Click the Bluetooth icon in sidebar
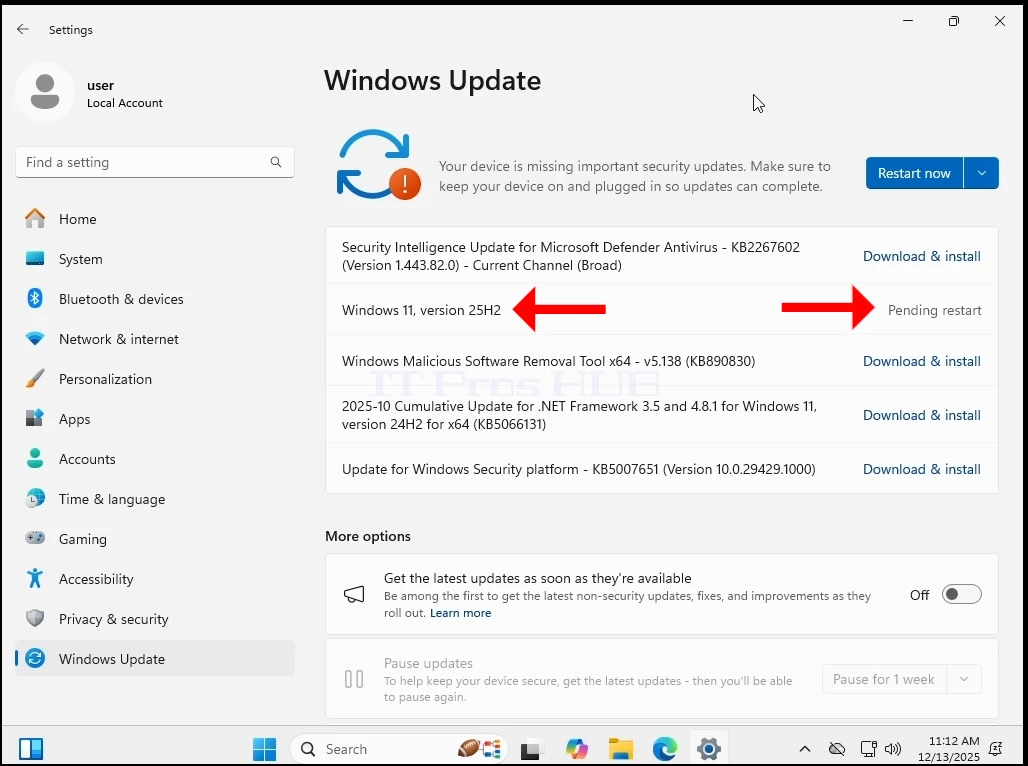 (x=35, y=299)
